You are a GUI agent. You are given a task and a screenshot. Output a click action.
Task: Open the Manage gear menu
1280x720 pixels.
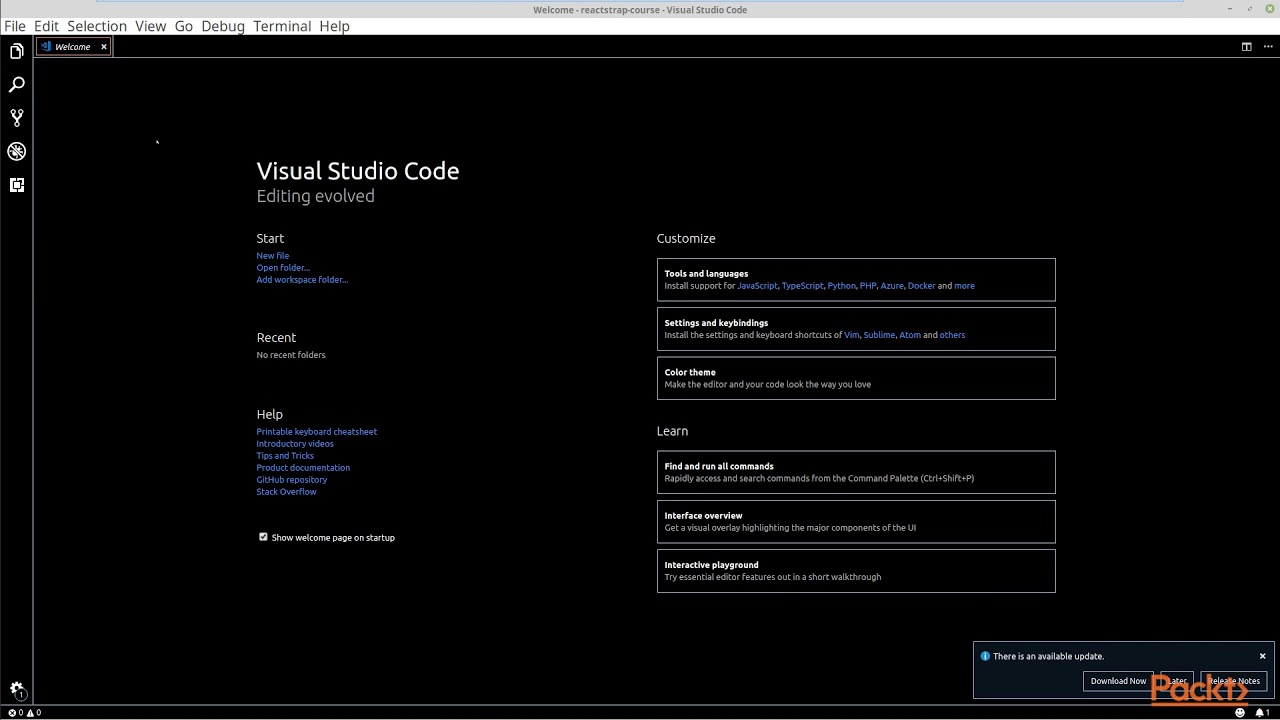pyautogui.click(x=16, y=690)
